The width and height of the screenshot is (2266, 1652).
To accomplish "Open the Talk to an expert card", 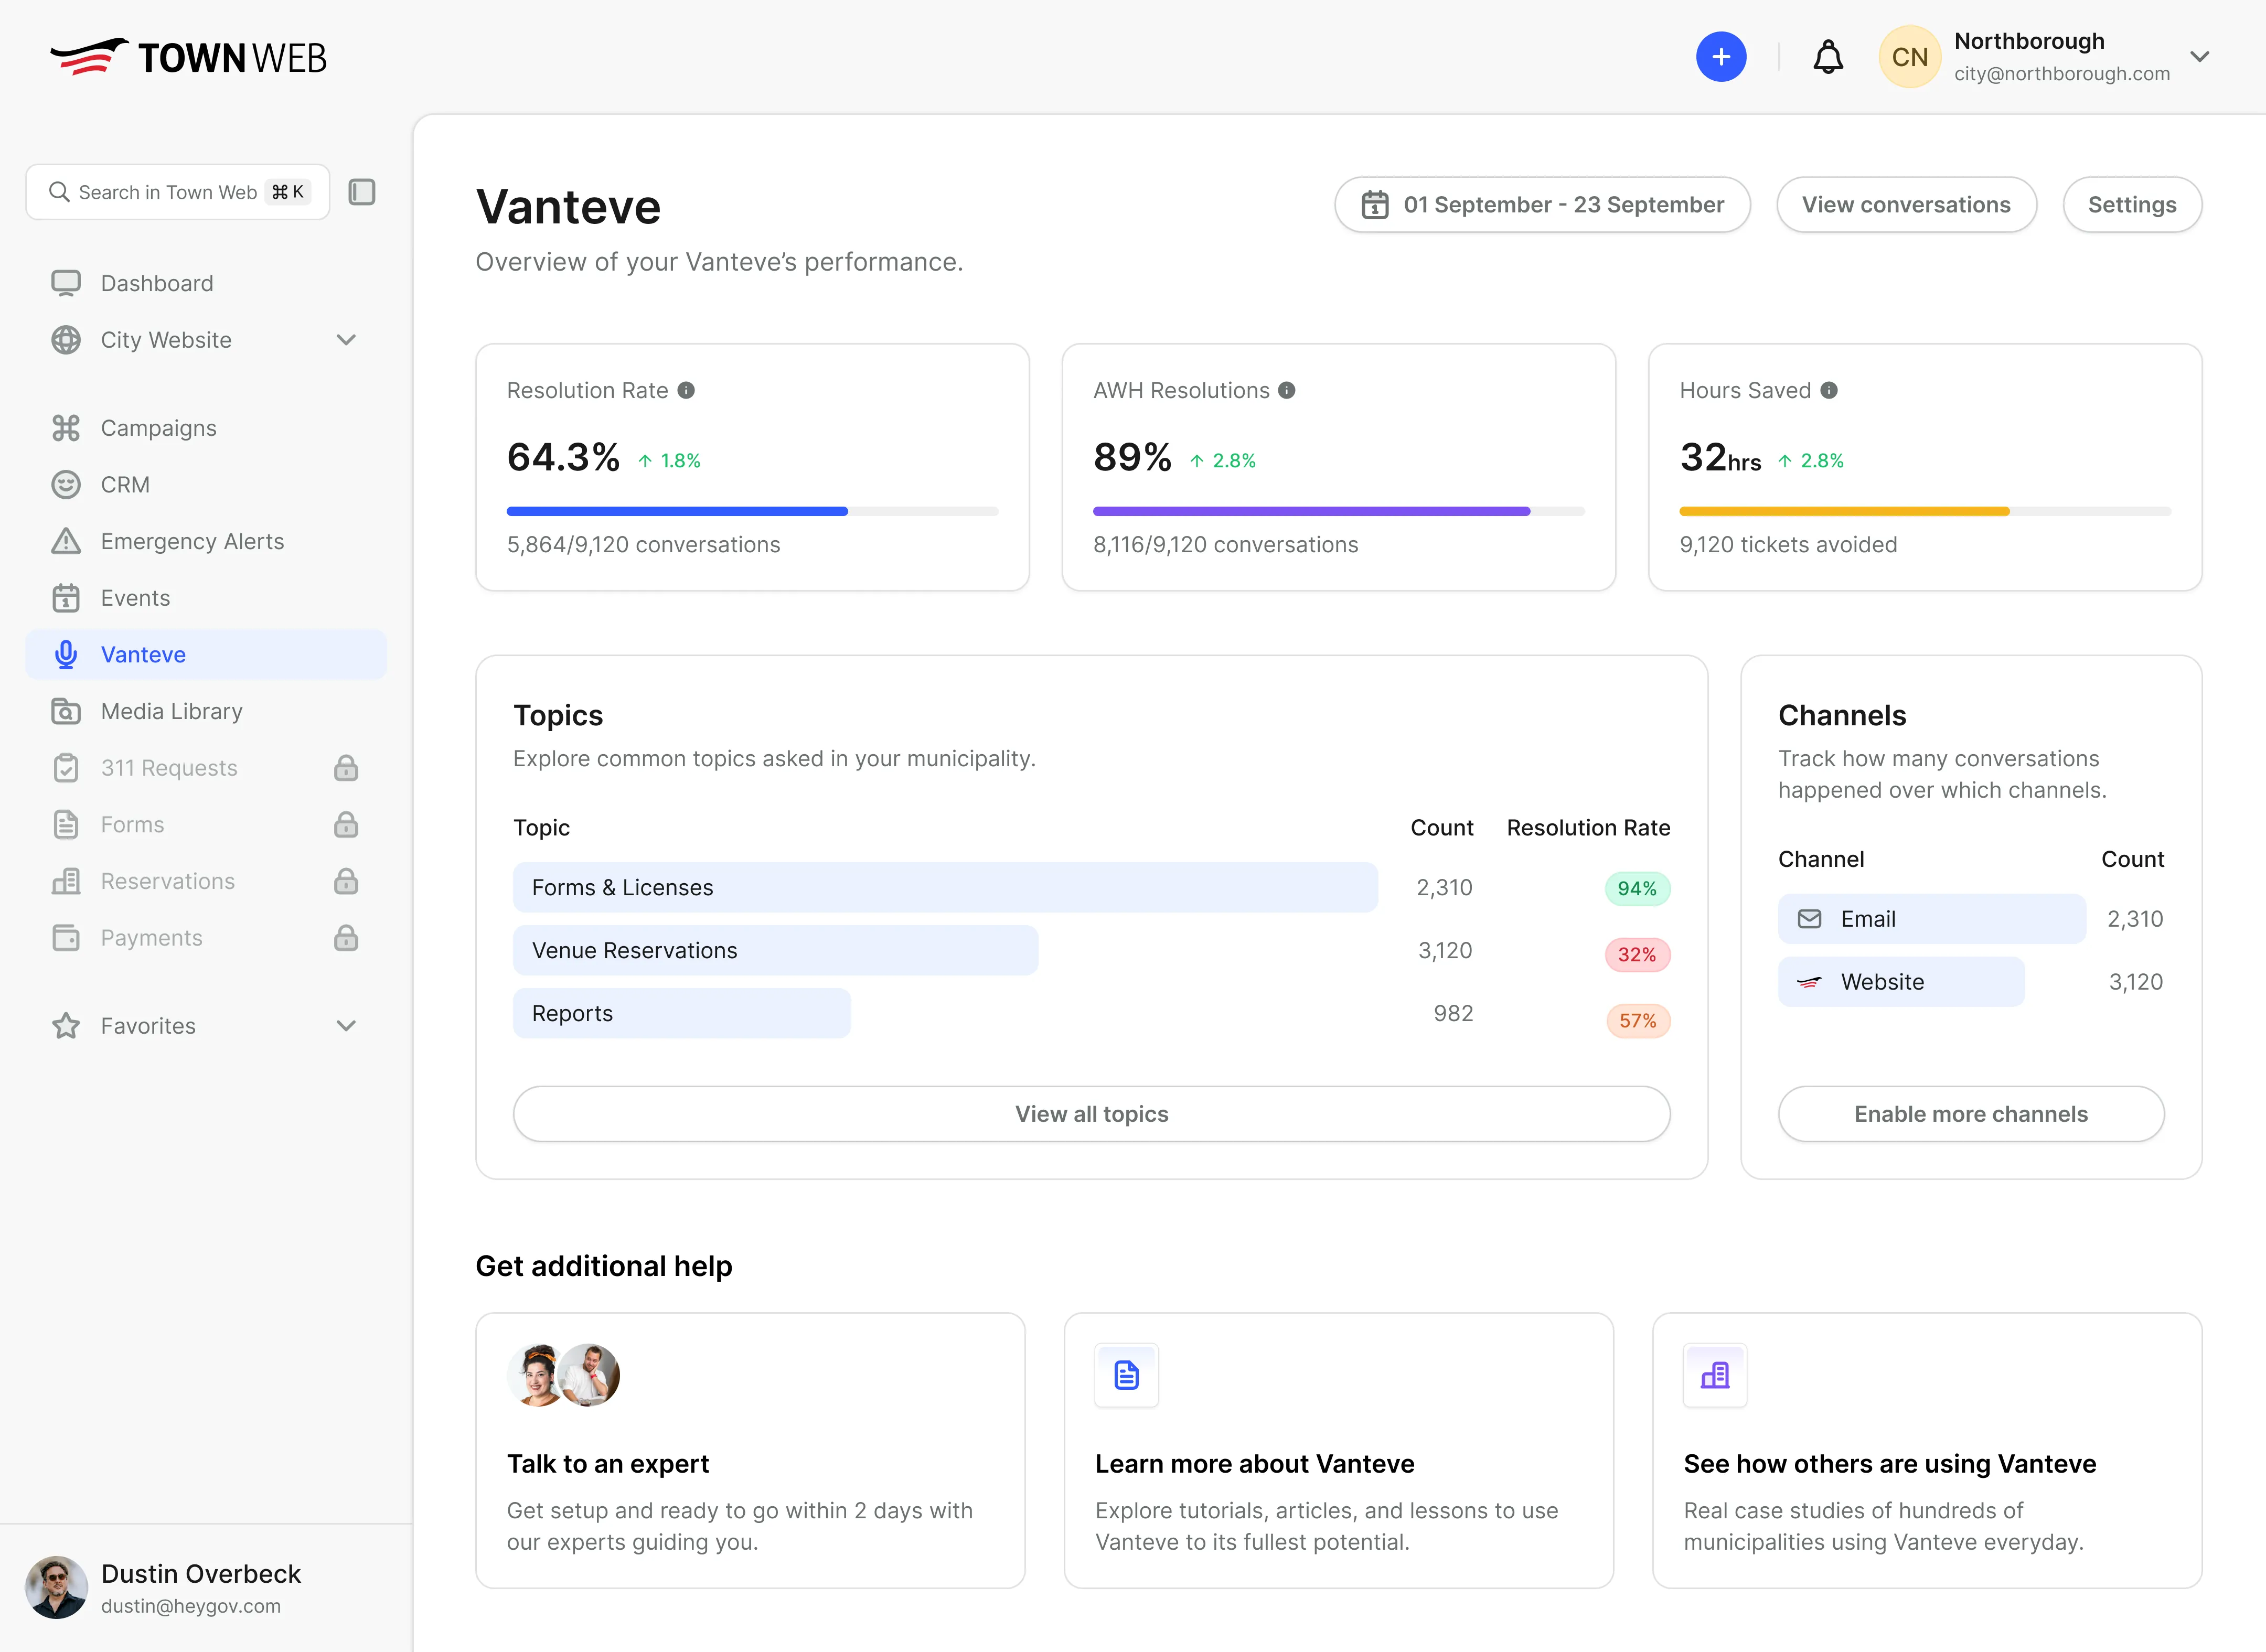I will 750,1451.
